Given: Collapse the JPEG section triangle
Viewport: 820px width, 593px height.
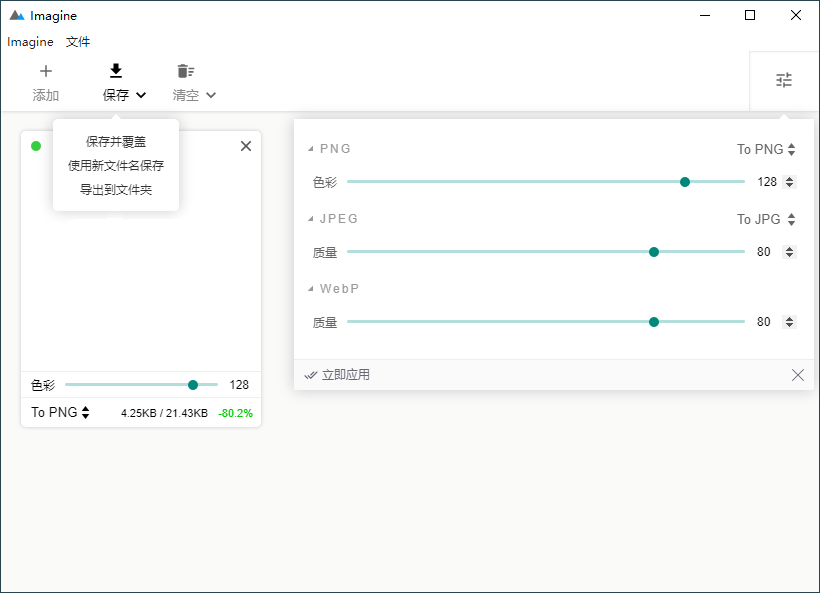Looking at the screenshot, I should click(310, 219).
